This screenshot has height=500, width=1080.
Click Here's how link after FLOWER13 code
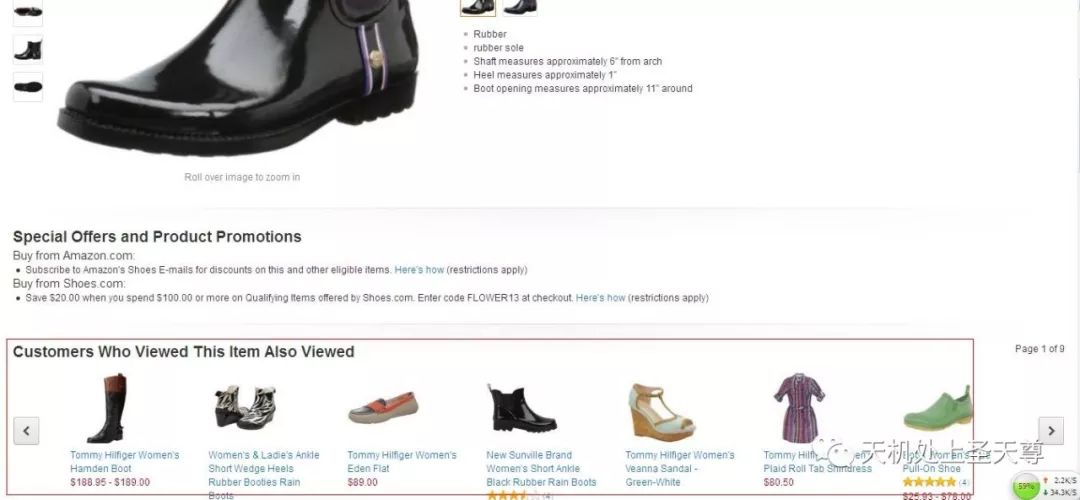(x=601, y=298)
